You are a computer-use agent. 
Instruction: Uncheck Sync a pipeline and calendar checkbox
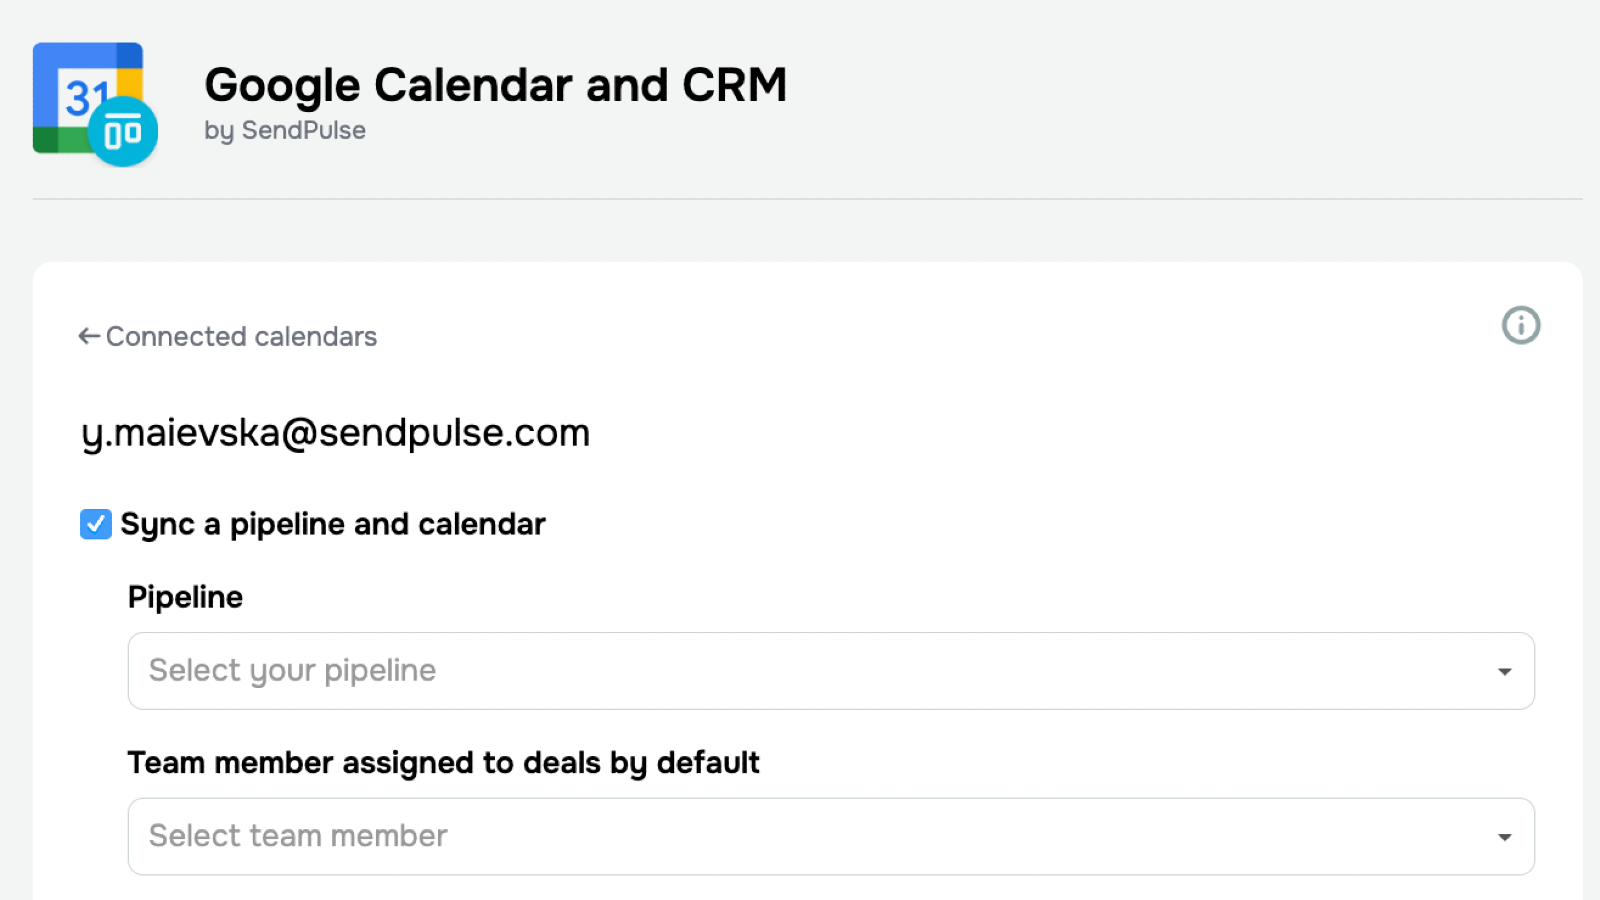point(96,524)
